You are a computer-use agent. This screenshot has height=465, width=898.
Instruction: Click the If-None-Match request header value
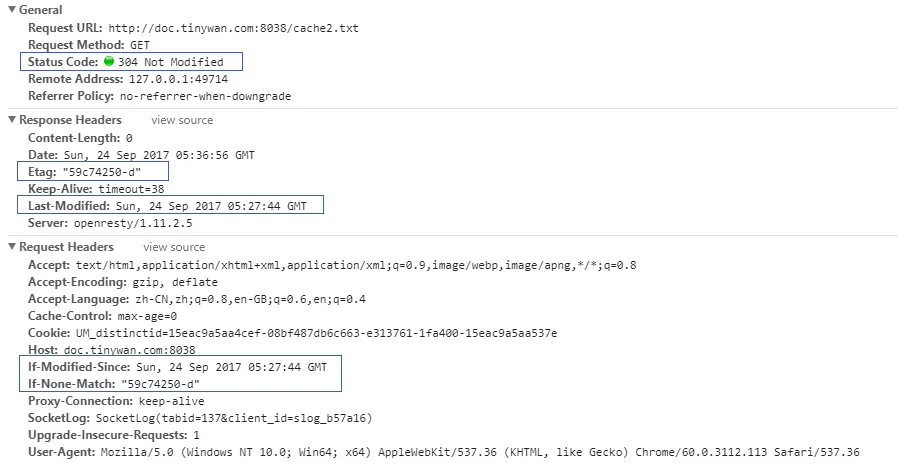(160, 384)
